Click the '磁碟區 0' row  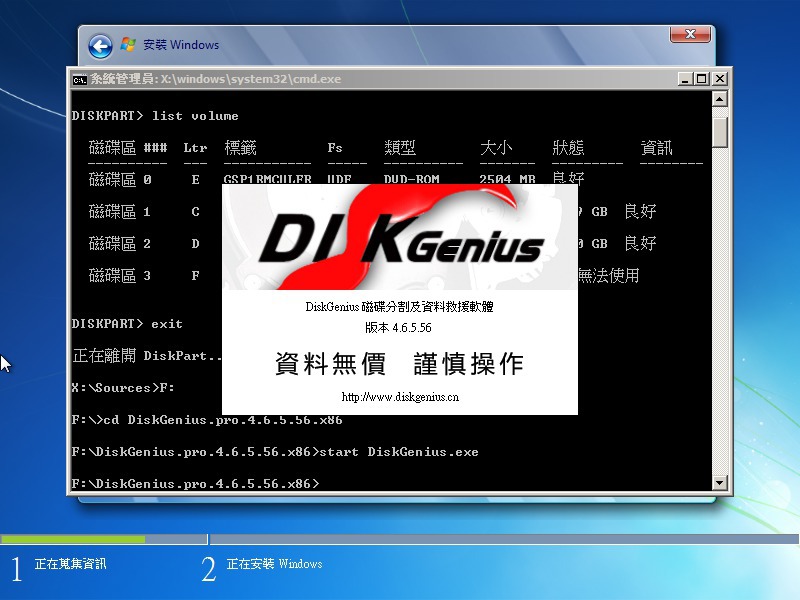[x=337, y=179]
